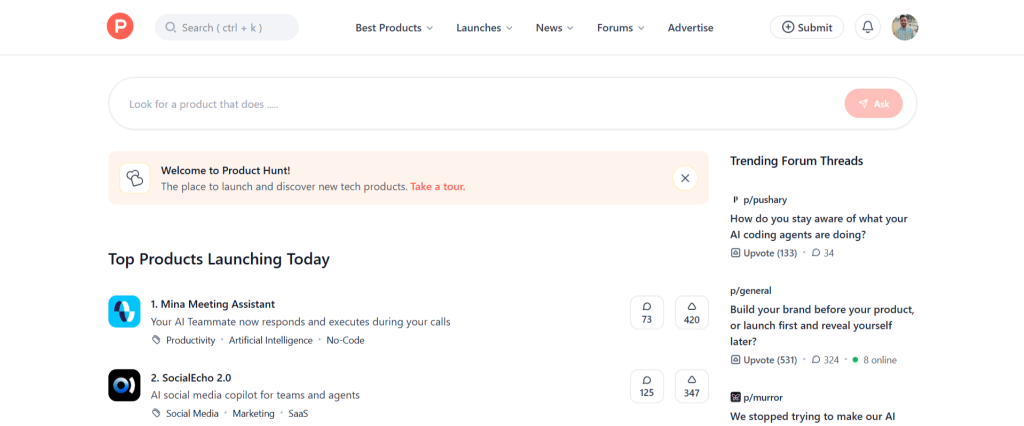The height and width of the screenshot is (426, 1024).
Task: Upvote Mina Meeting Assistant
Action: pos(692,313)
